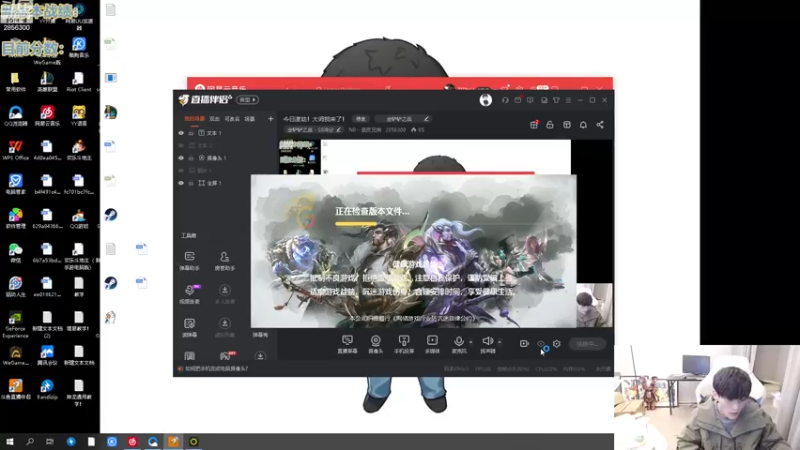Expand speaker options arrow
The width and height of the screenshot is (800, 450).
coord(499,342)
